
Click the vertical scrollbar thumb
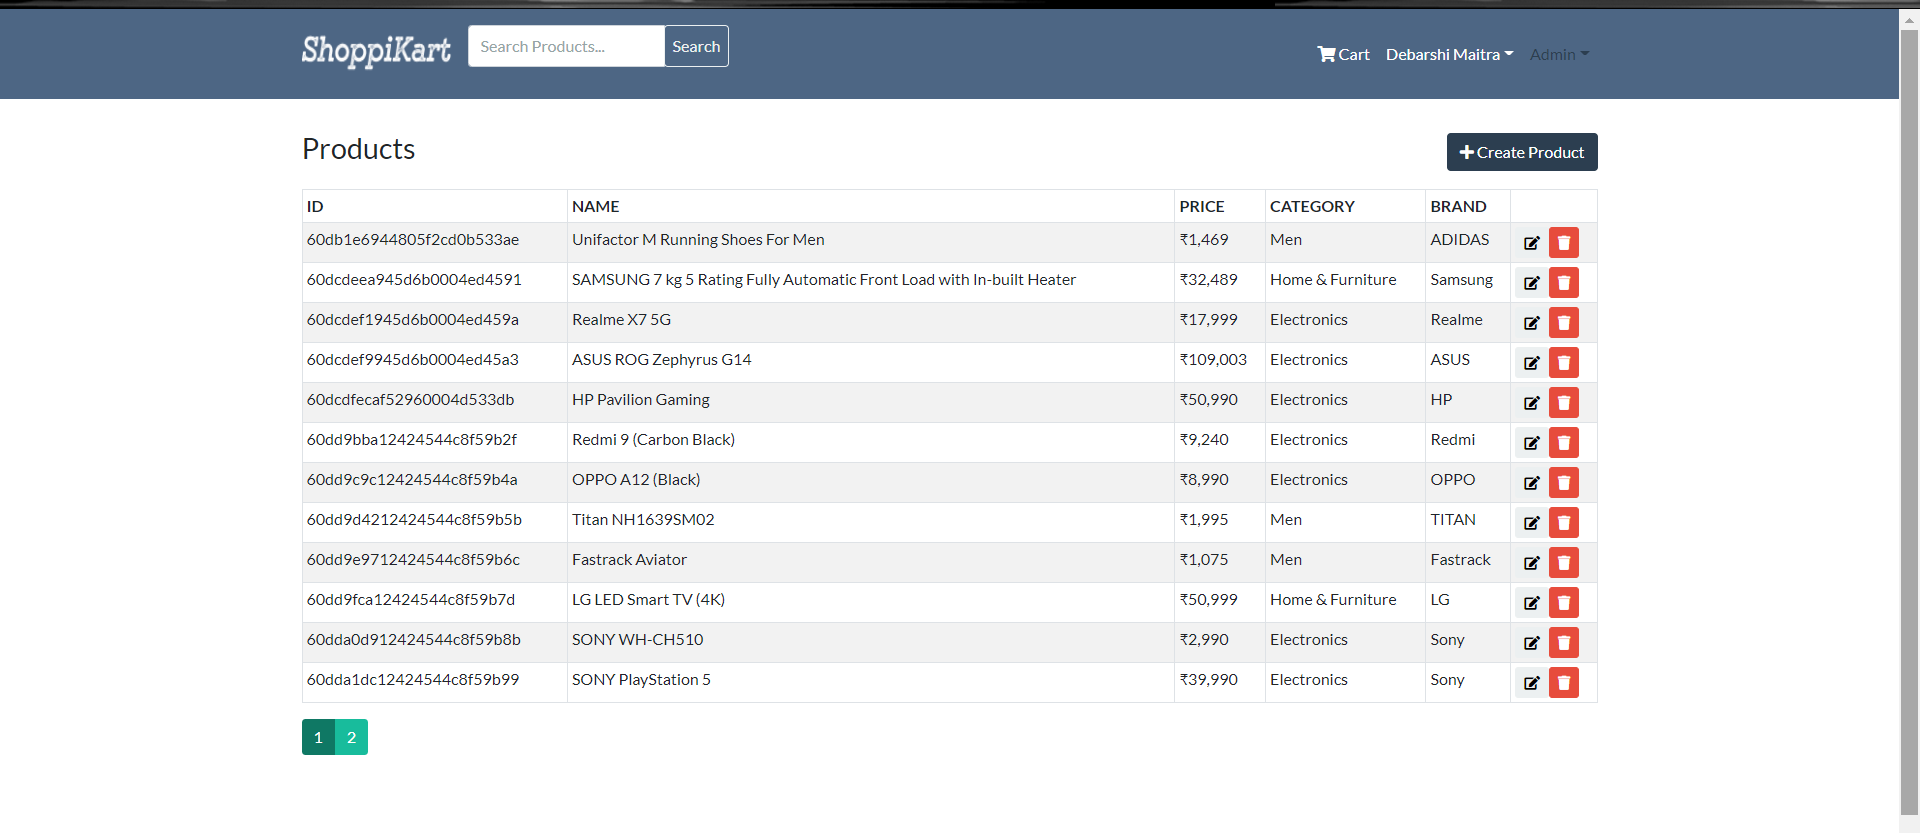pos(1909,423)
